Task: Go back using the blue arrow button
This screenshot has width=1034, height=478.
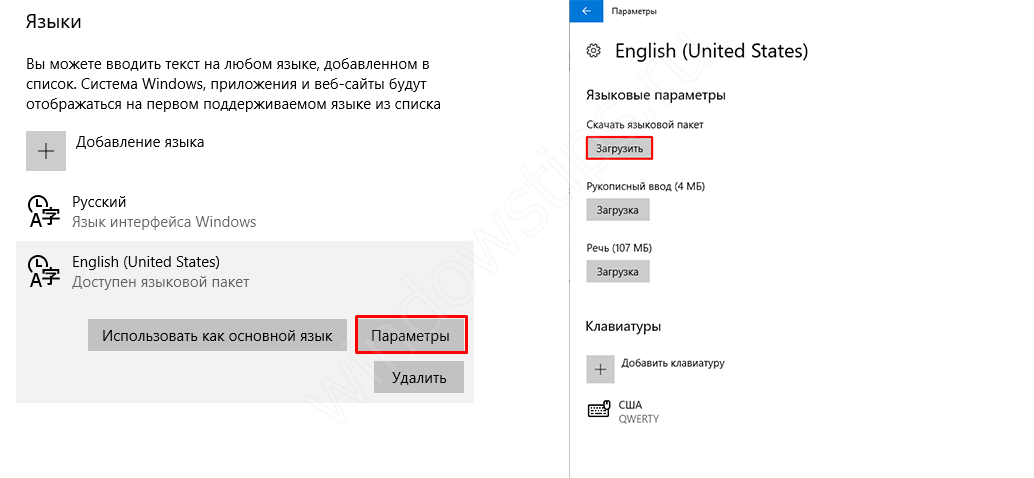Action: pos(586,11)
